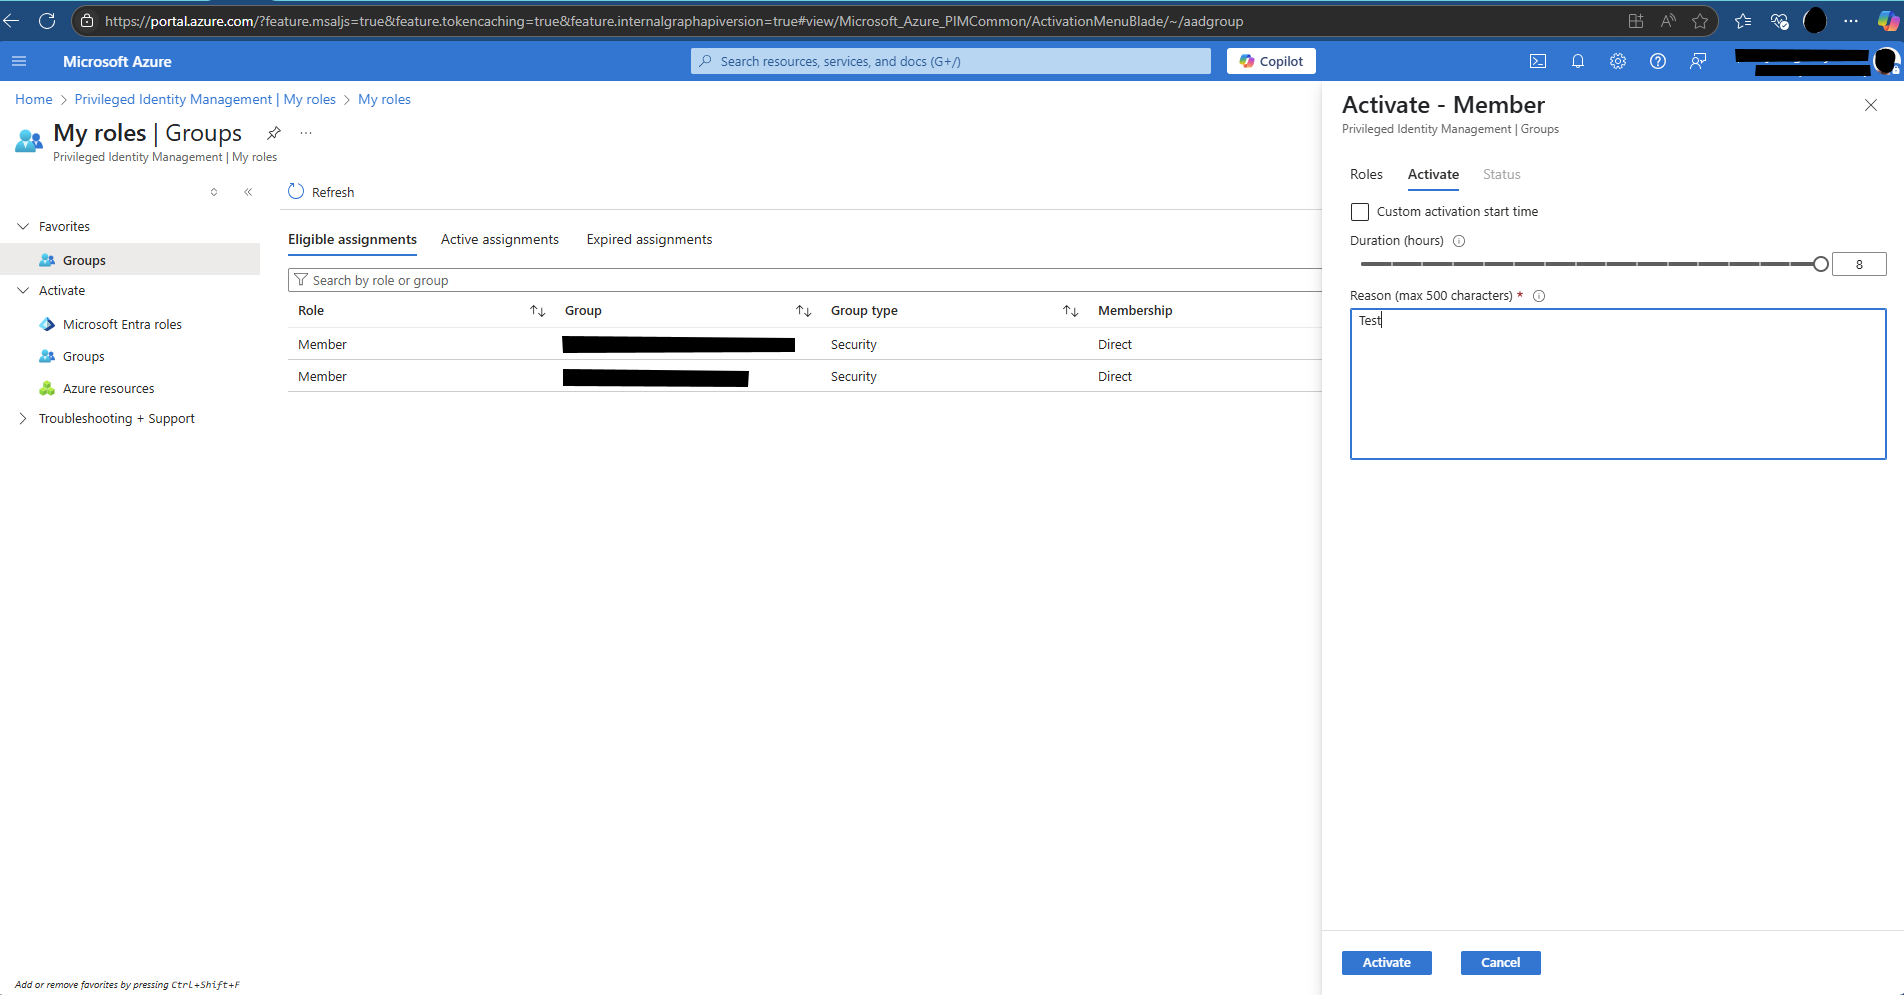The width and height of the screenshot is (1904, 995).
Task: Open browser split screen icon
Action: [x=1636, y=21]
